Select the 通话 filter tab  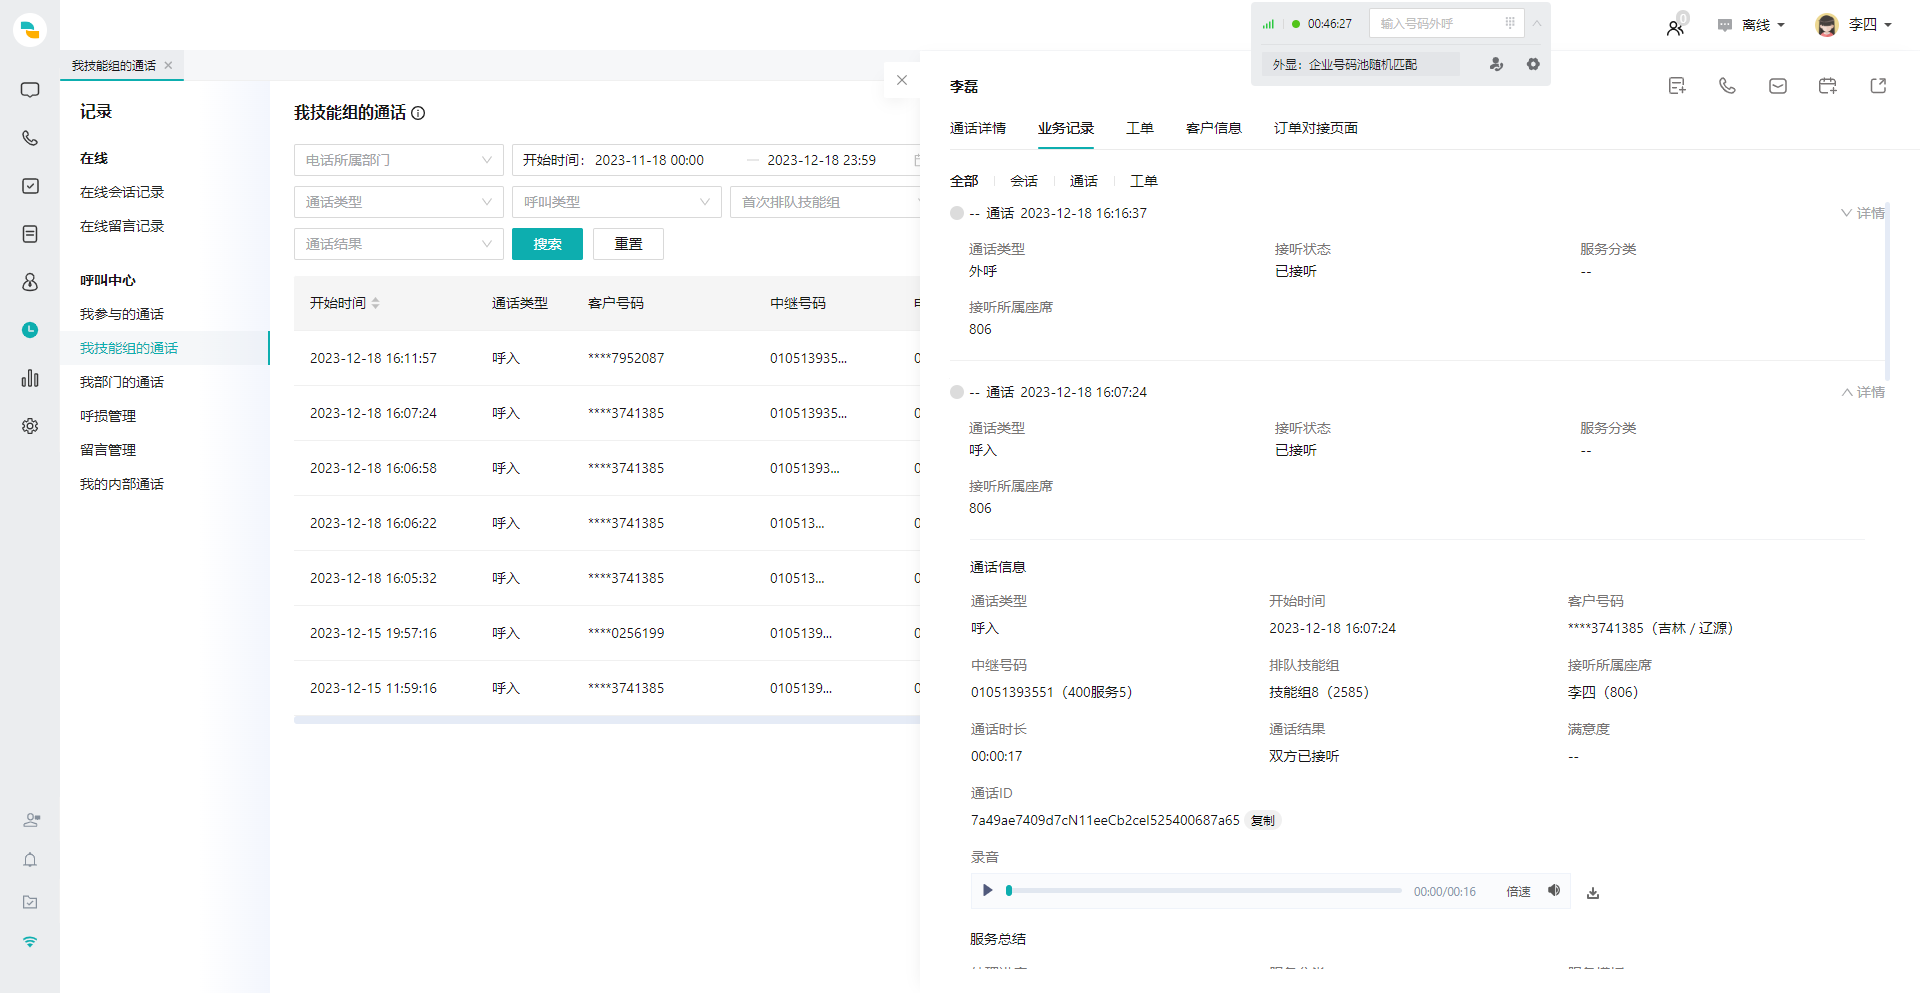(x=1084, y=181)
